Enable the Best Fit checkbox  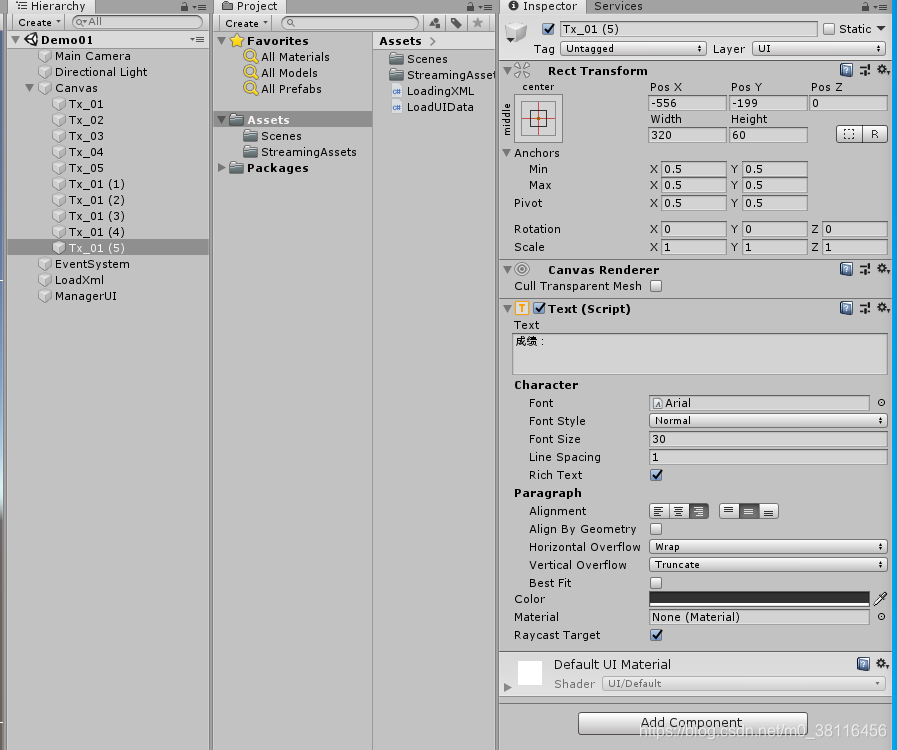click(x=656, y=582)
